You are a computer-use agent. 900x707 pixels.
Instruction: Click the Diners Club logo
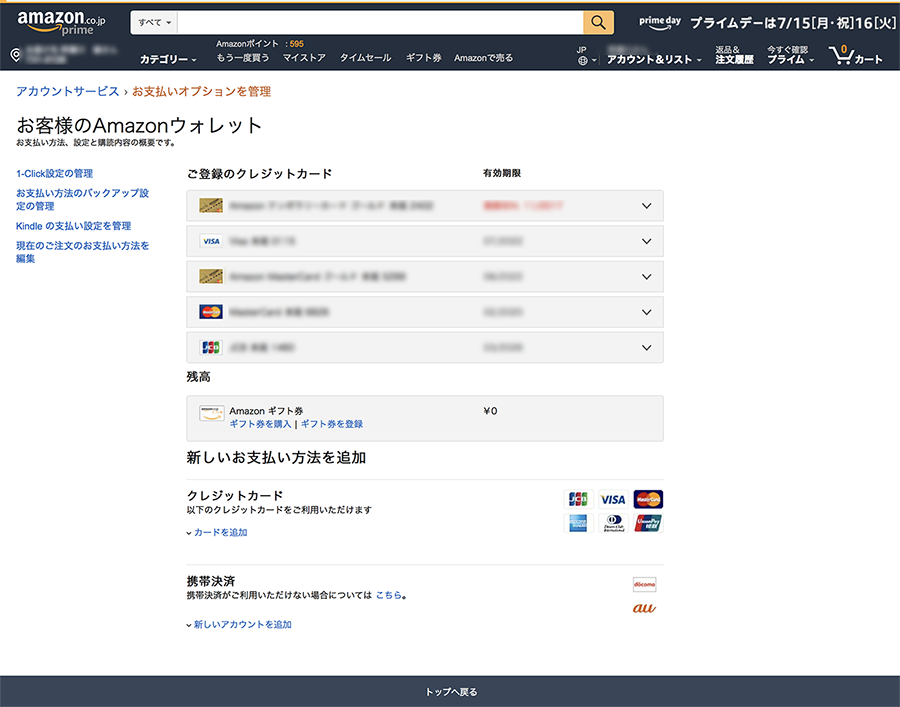pos(613,523)
